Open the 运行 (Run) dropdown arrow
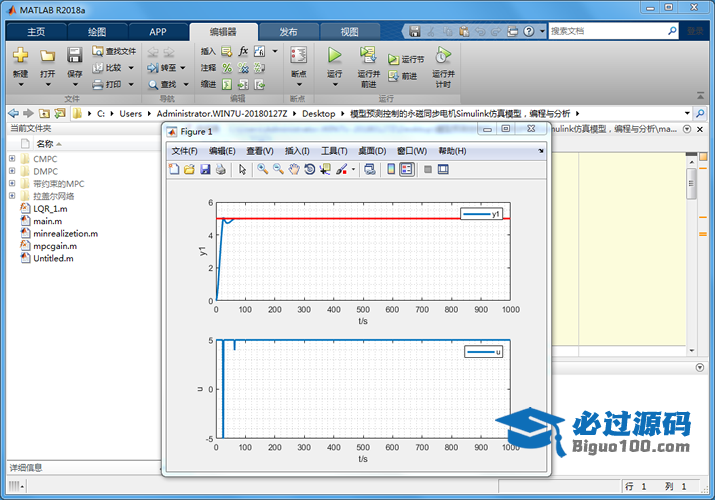The width and height of the screenshot is (715, 500). (335, 85)
